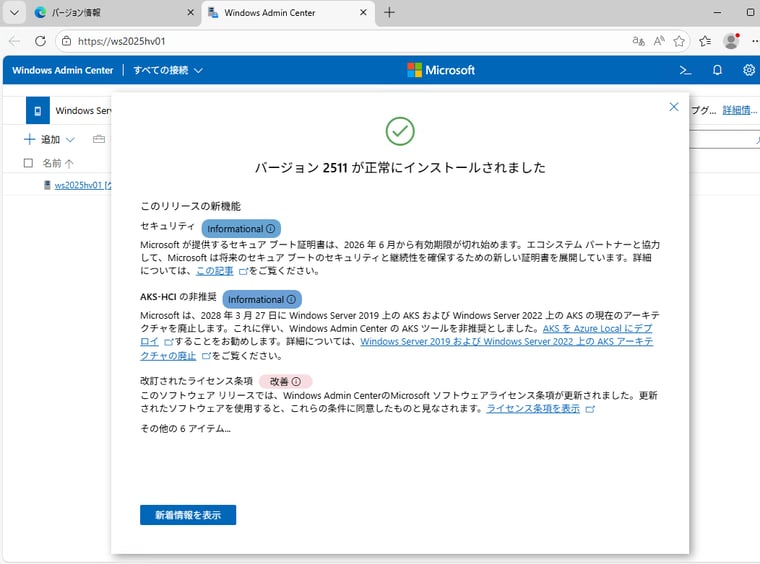Viewport: 760px width, 564px height.
Task: Click the toolbox icon beside 追加
Action: pyautogui.click(x=99, y=139)
